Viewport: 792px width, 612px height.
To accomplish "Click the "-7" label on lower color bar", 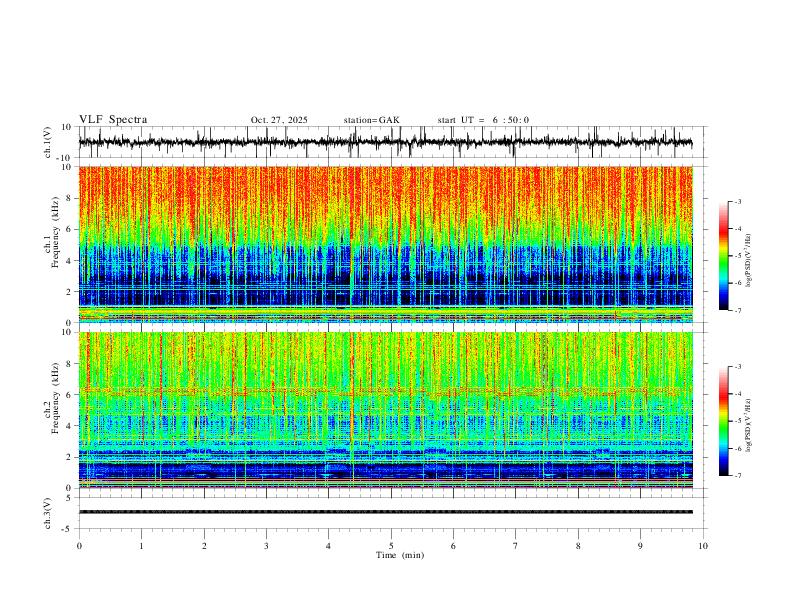I will (x=737, y=475).
